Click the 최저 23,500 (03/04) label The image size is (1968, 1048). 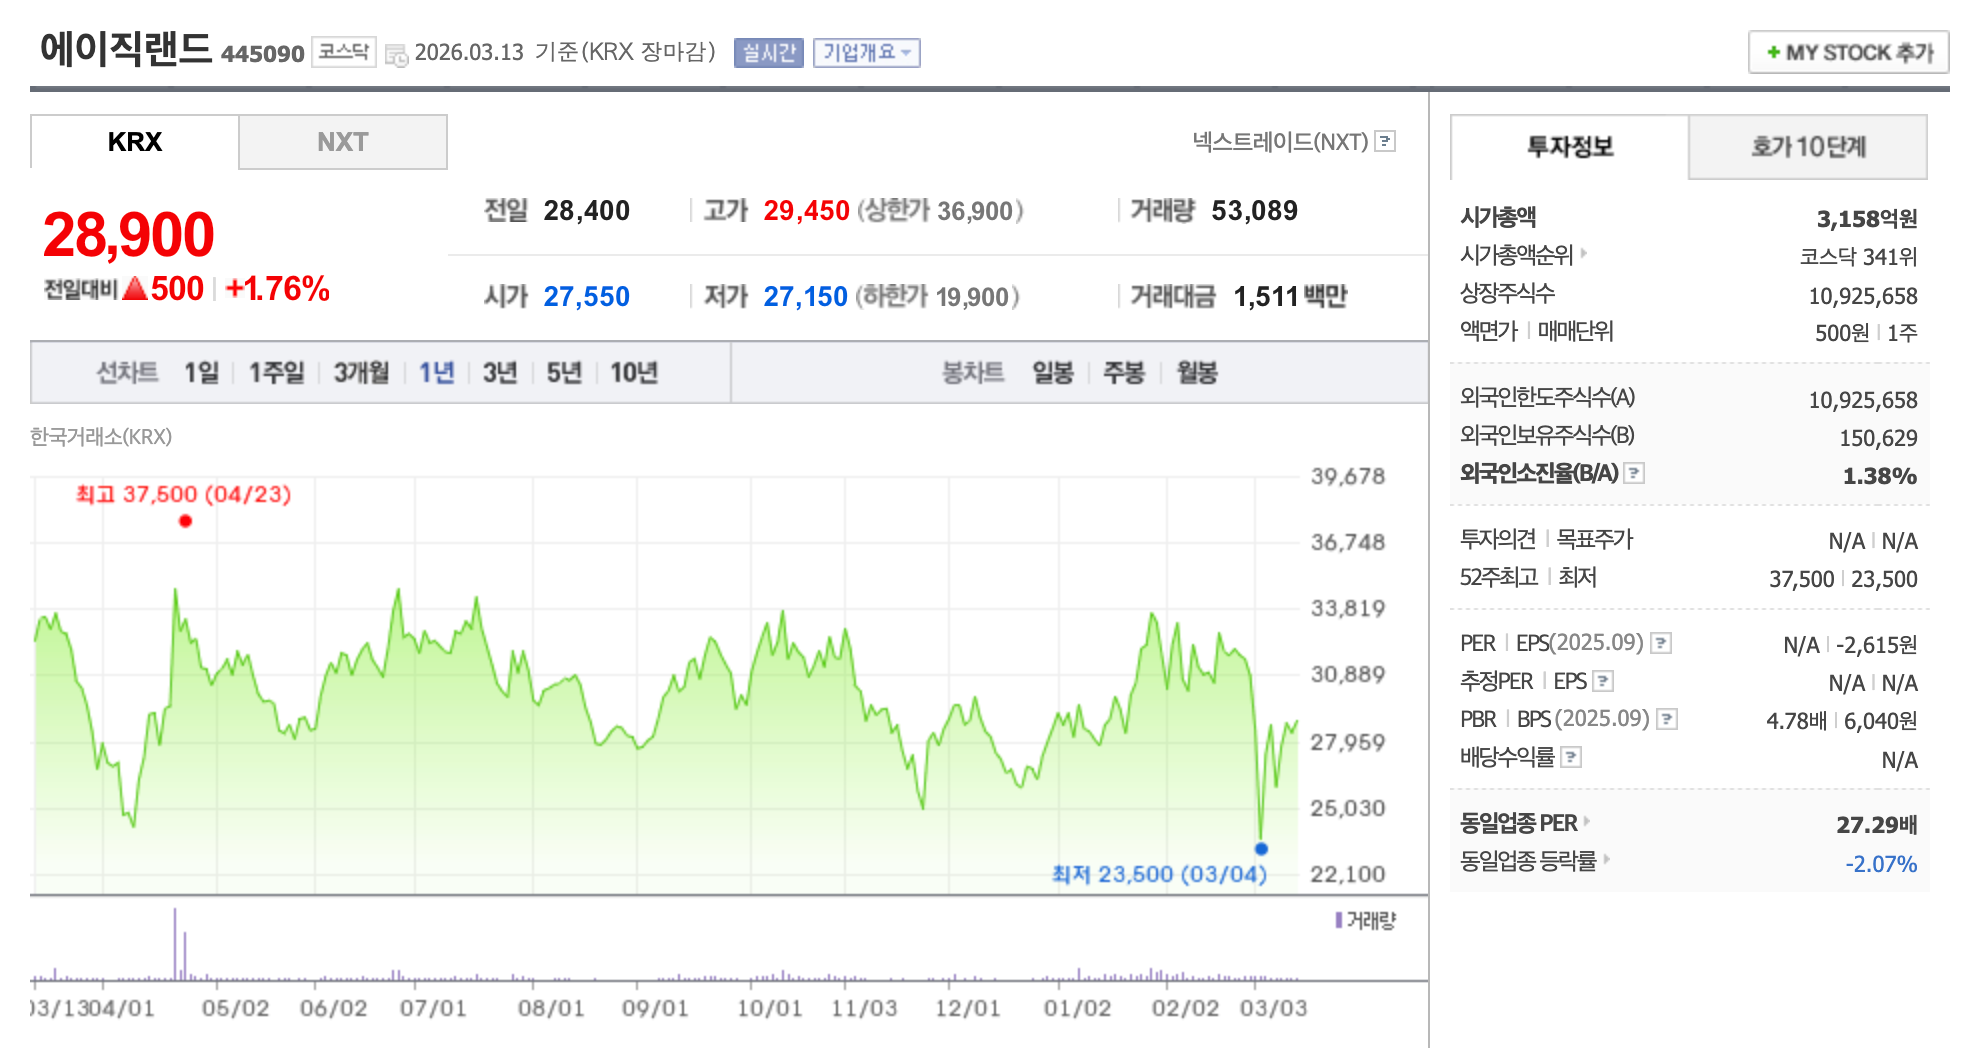1159,874
